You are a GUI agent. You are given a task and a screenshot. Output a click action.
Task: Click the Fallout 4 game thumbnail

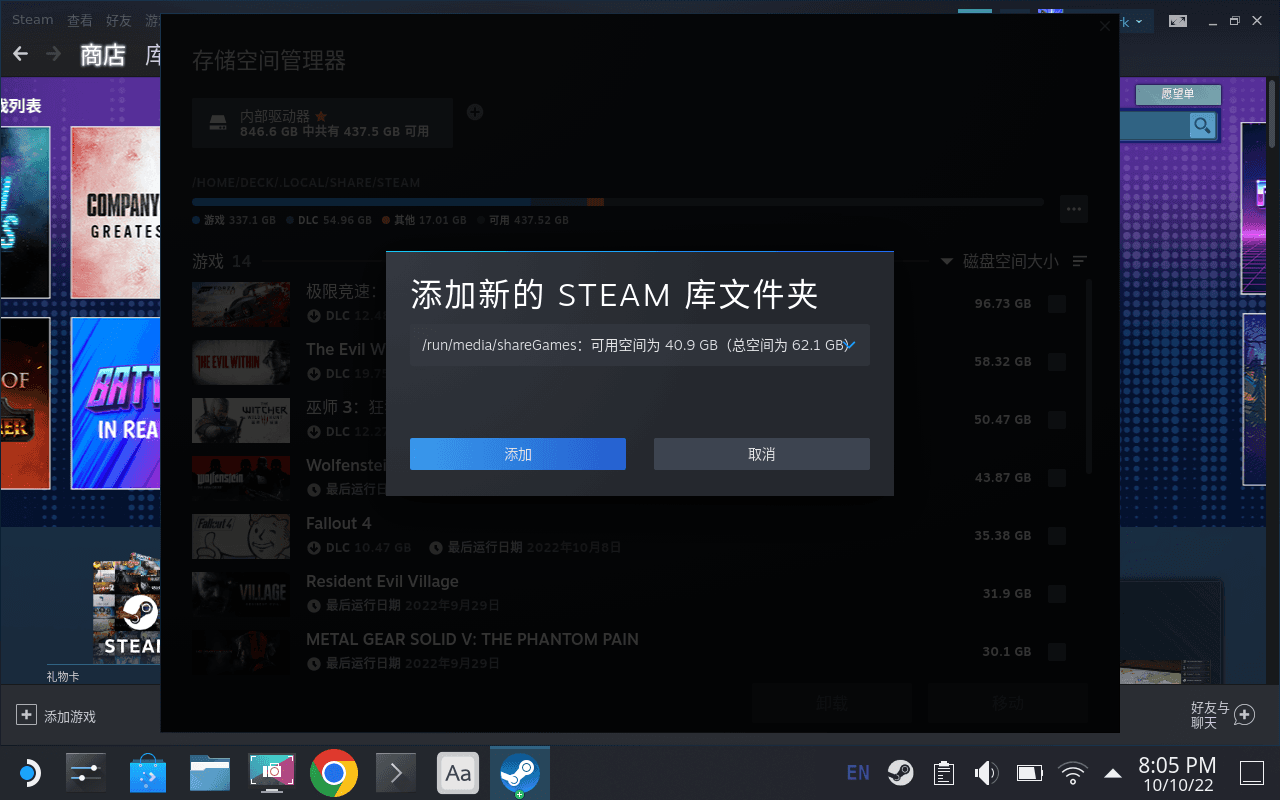click(240, 536)
